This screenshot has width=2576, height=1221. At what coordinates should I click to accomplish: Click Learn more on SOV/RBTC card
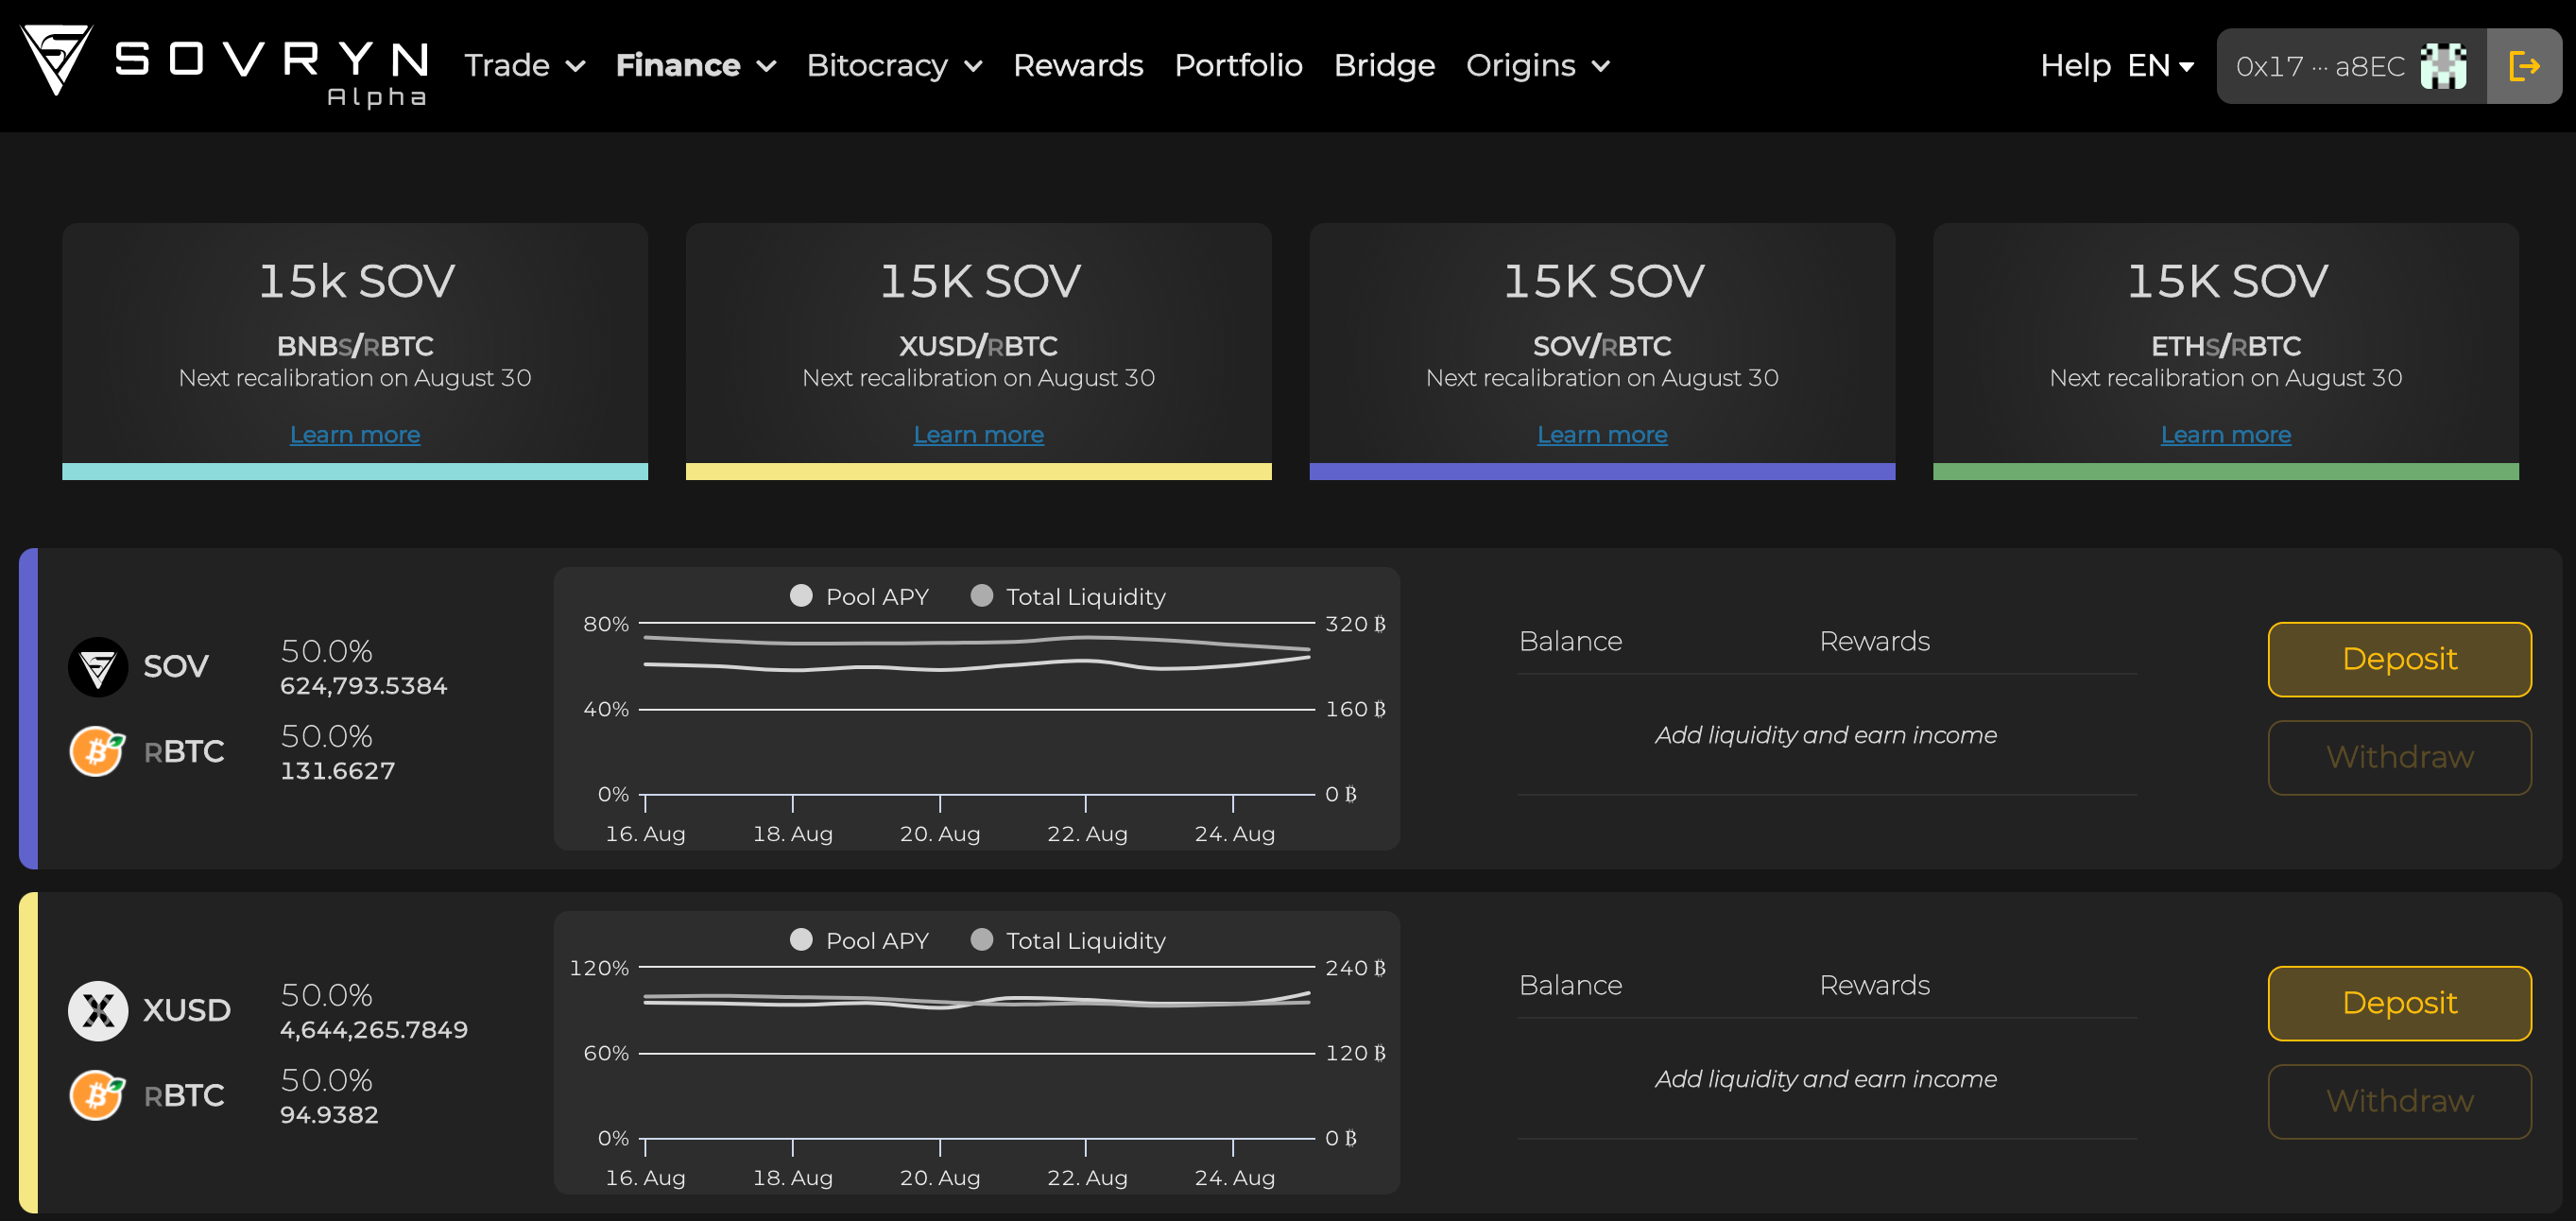point(1602,435)
